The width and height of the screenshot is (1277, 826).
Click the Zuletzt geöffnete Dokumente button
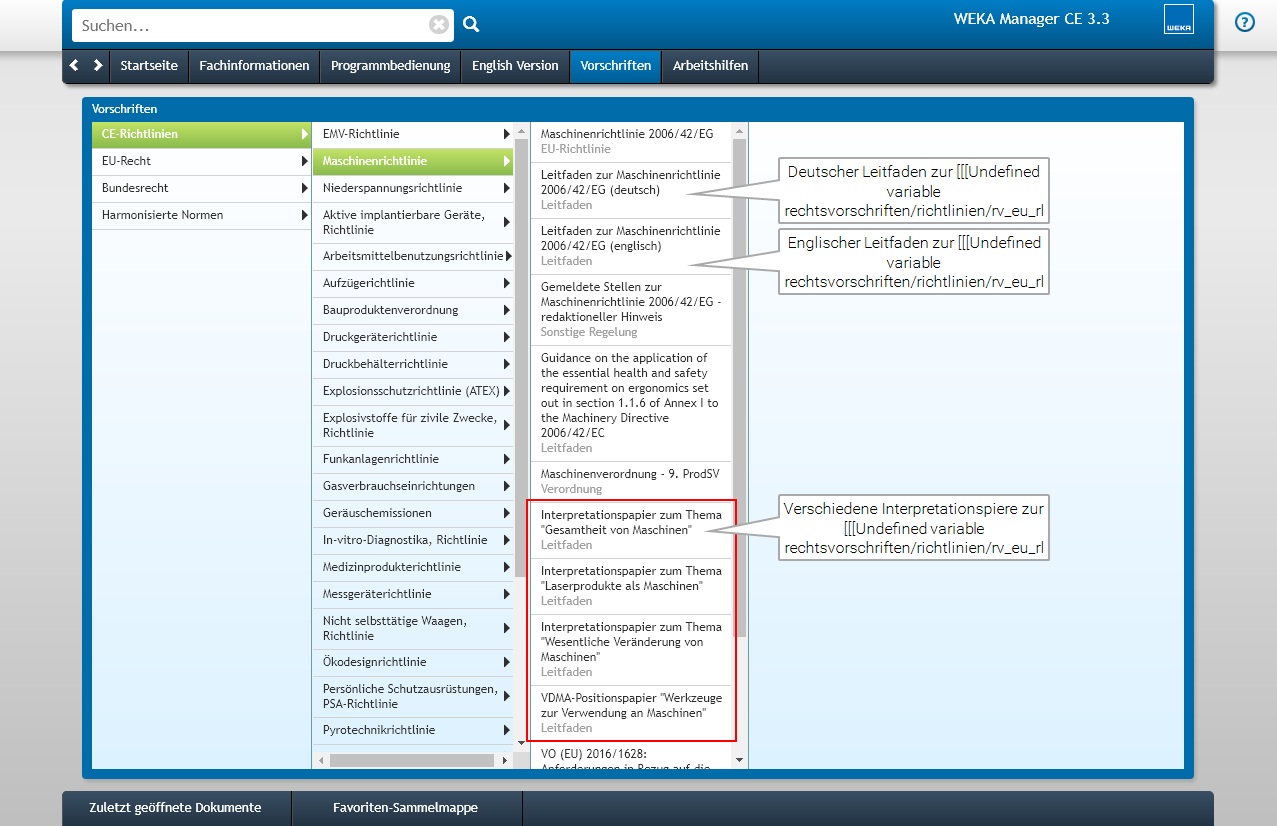click(175, 808)
